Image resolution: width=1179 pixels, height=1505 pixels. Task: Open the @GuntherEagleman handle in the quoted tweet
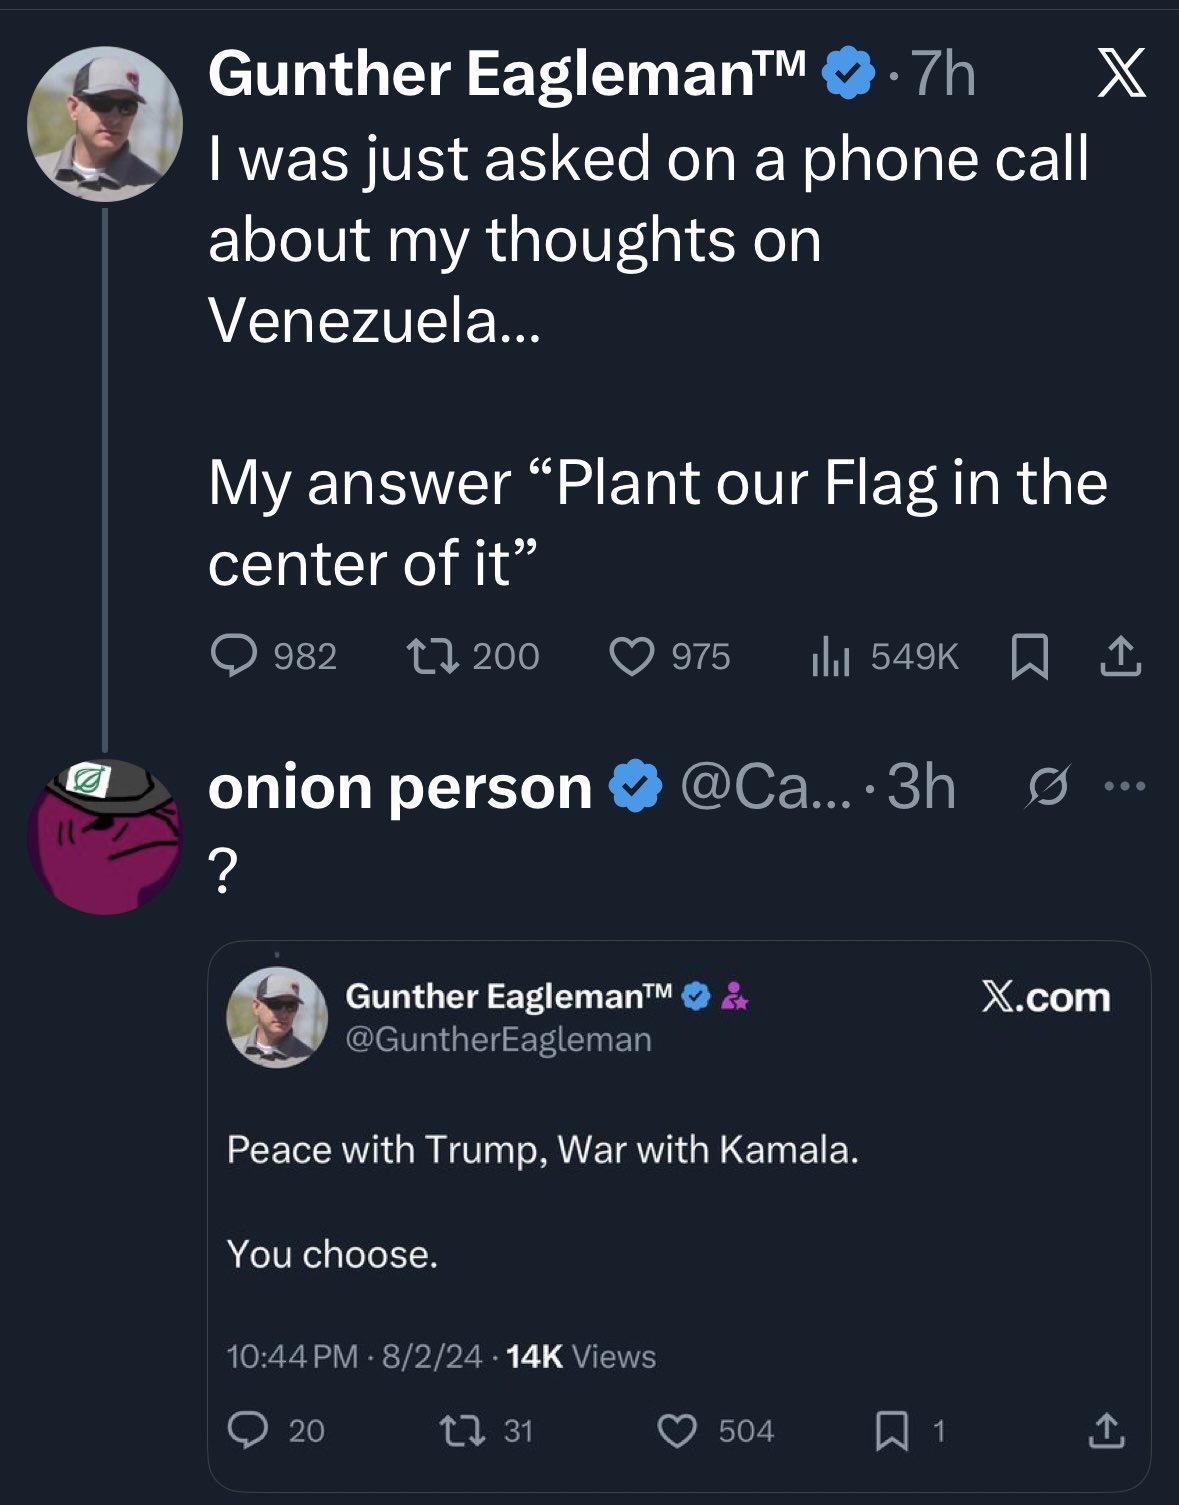[x=498, y=1040]
